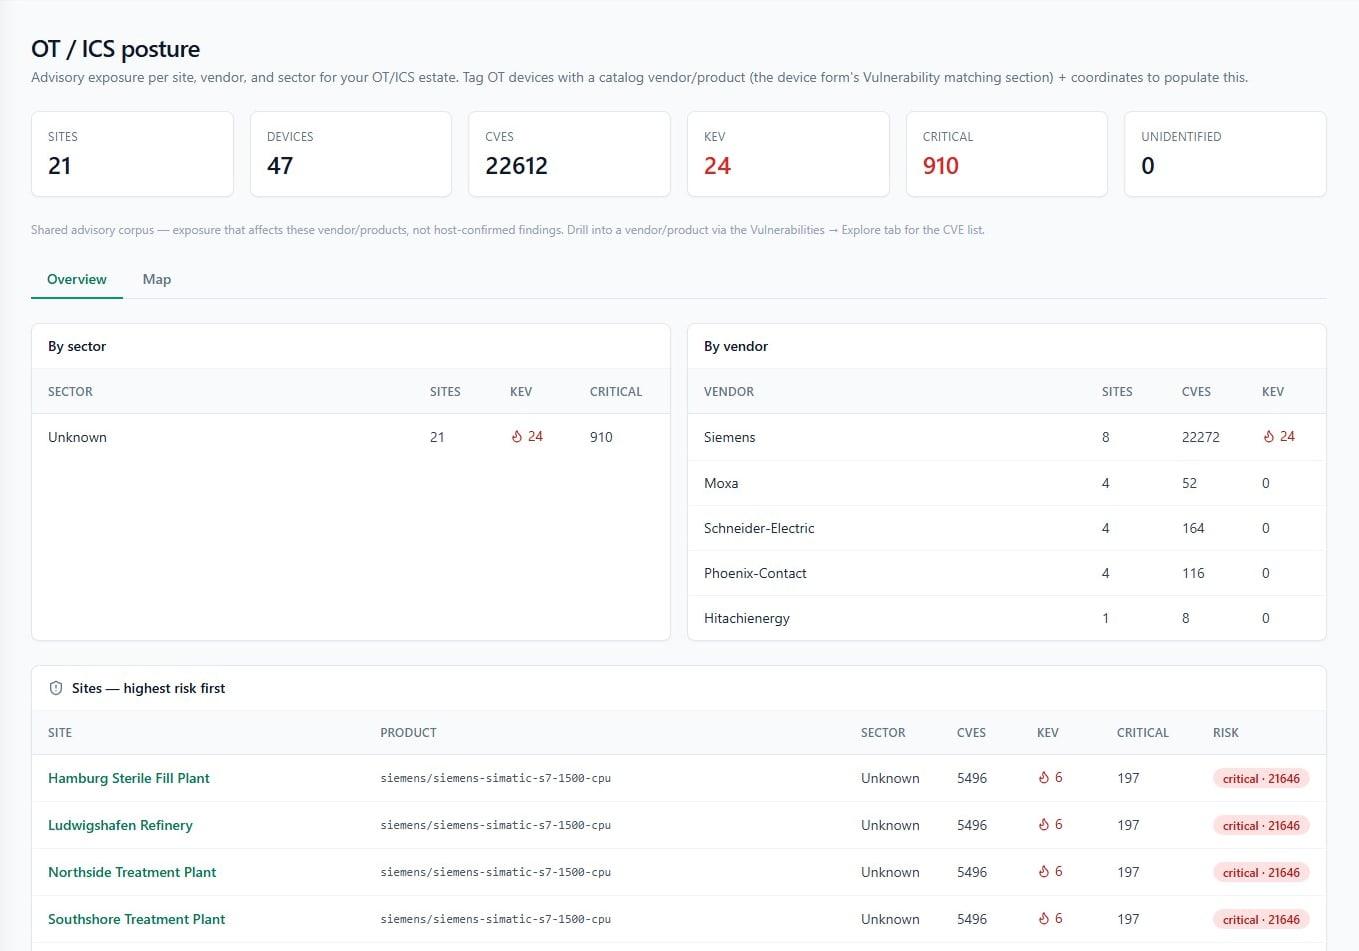
Task: Open Ludwigshafen Refinery site link
Action: click(120, 825)
